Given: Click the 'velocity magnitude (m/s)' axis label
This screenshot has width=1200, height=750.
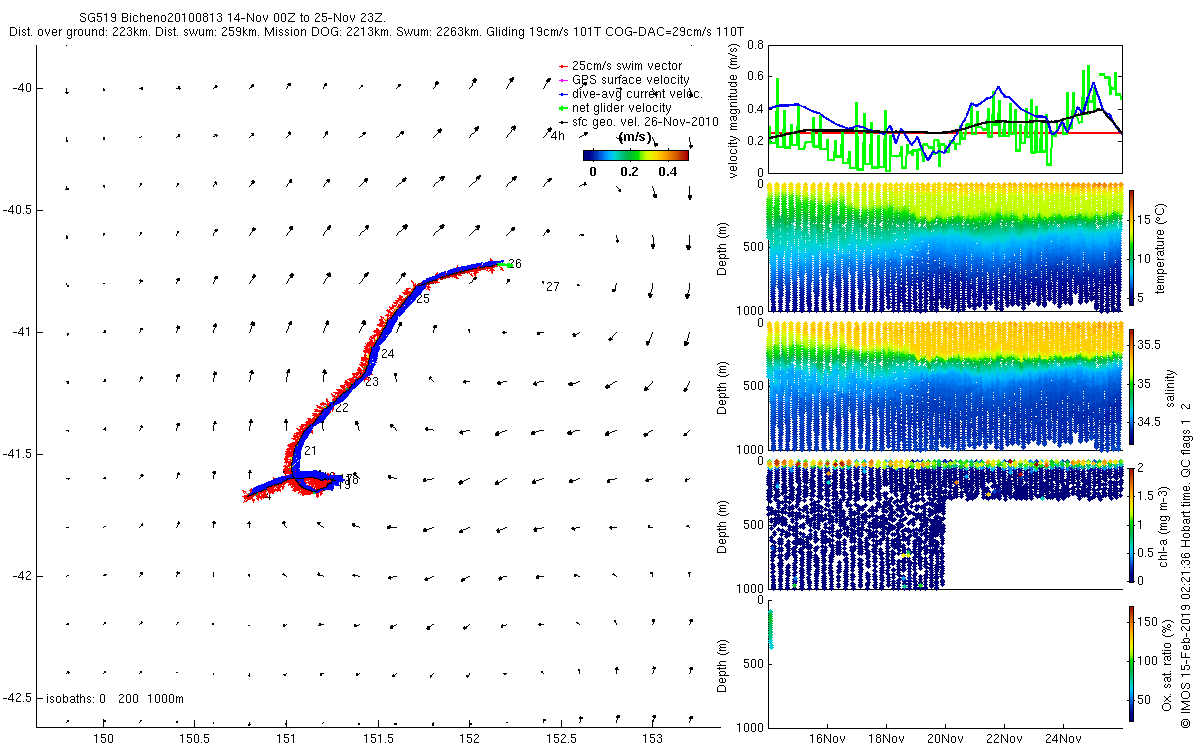Looking at the screenshot, I should click(734, 109).
